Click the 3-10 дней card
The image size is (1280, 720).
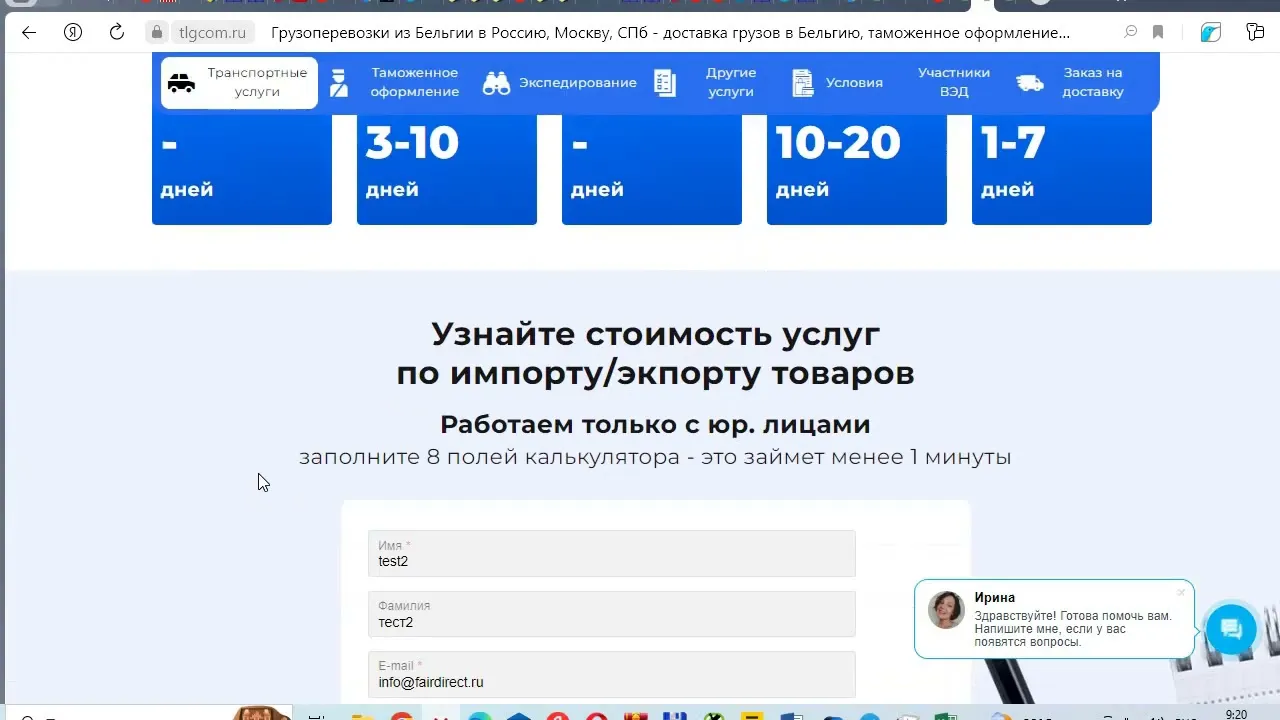click(x=447, y=169)
